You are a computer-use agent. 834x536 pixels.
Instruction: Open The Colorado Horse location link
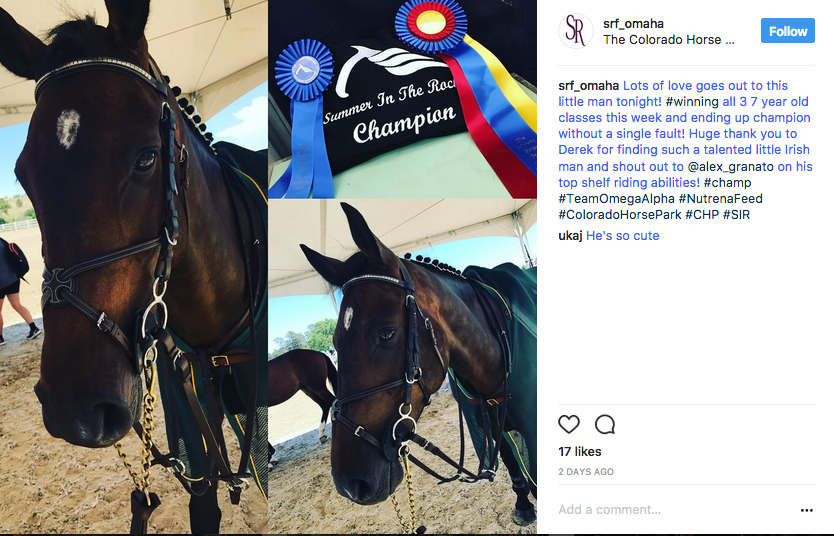[669, 40]
